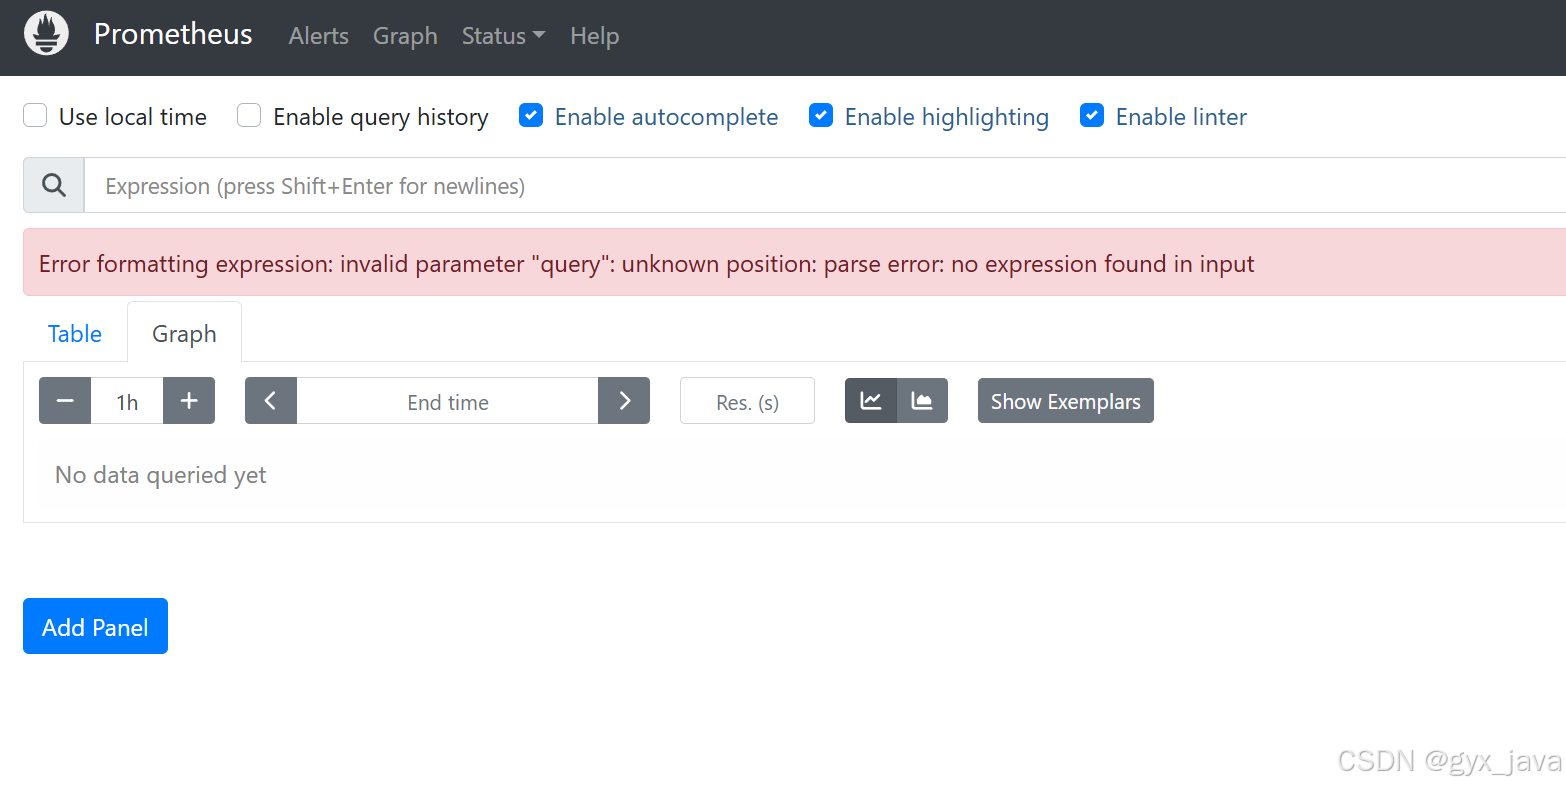Screen dimensions: 1566x788
Task: Increase the time range with plus button
Action: tap(189, 401)
